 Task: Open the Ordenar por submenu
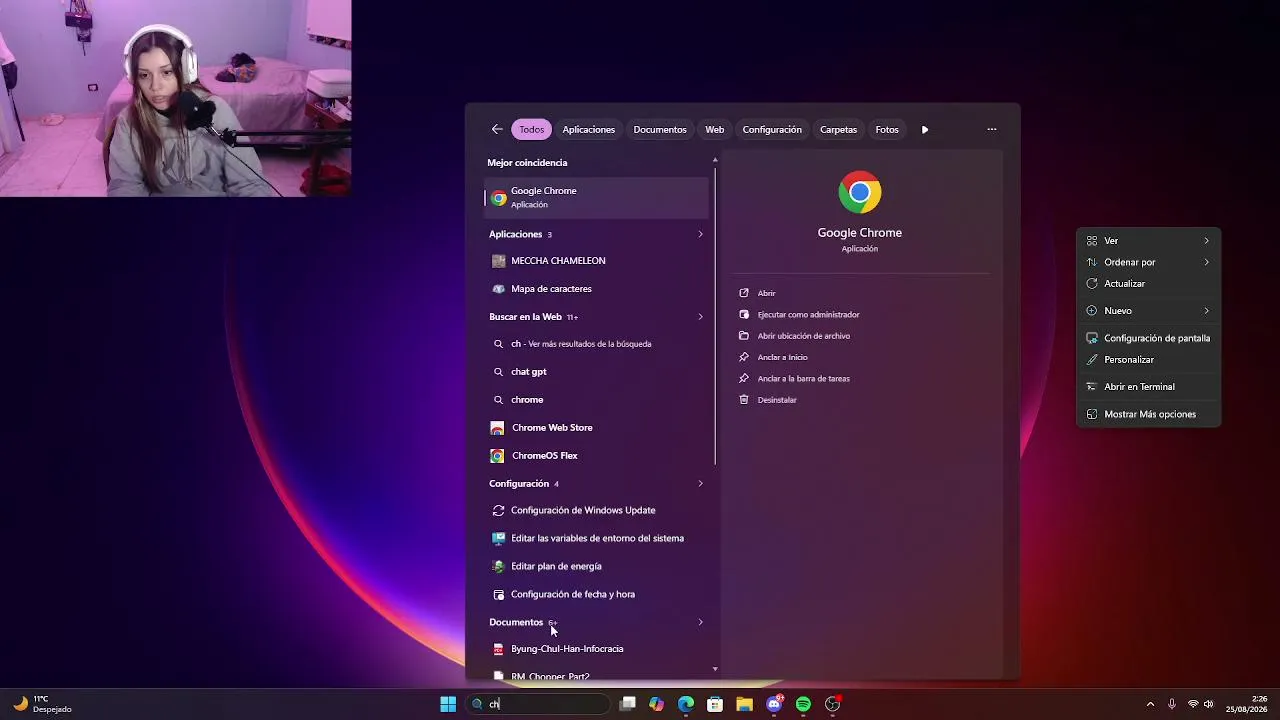1148,262
